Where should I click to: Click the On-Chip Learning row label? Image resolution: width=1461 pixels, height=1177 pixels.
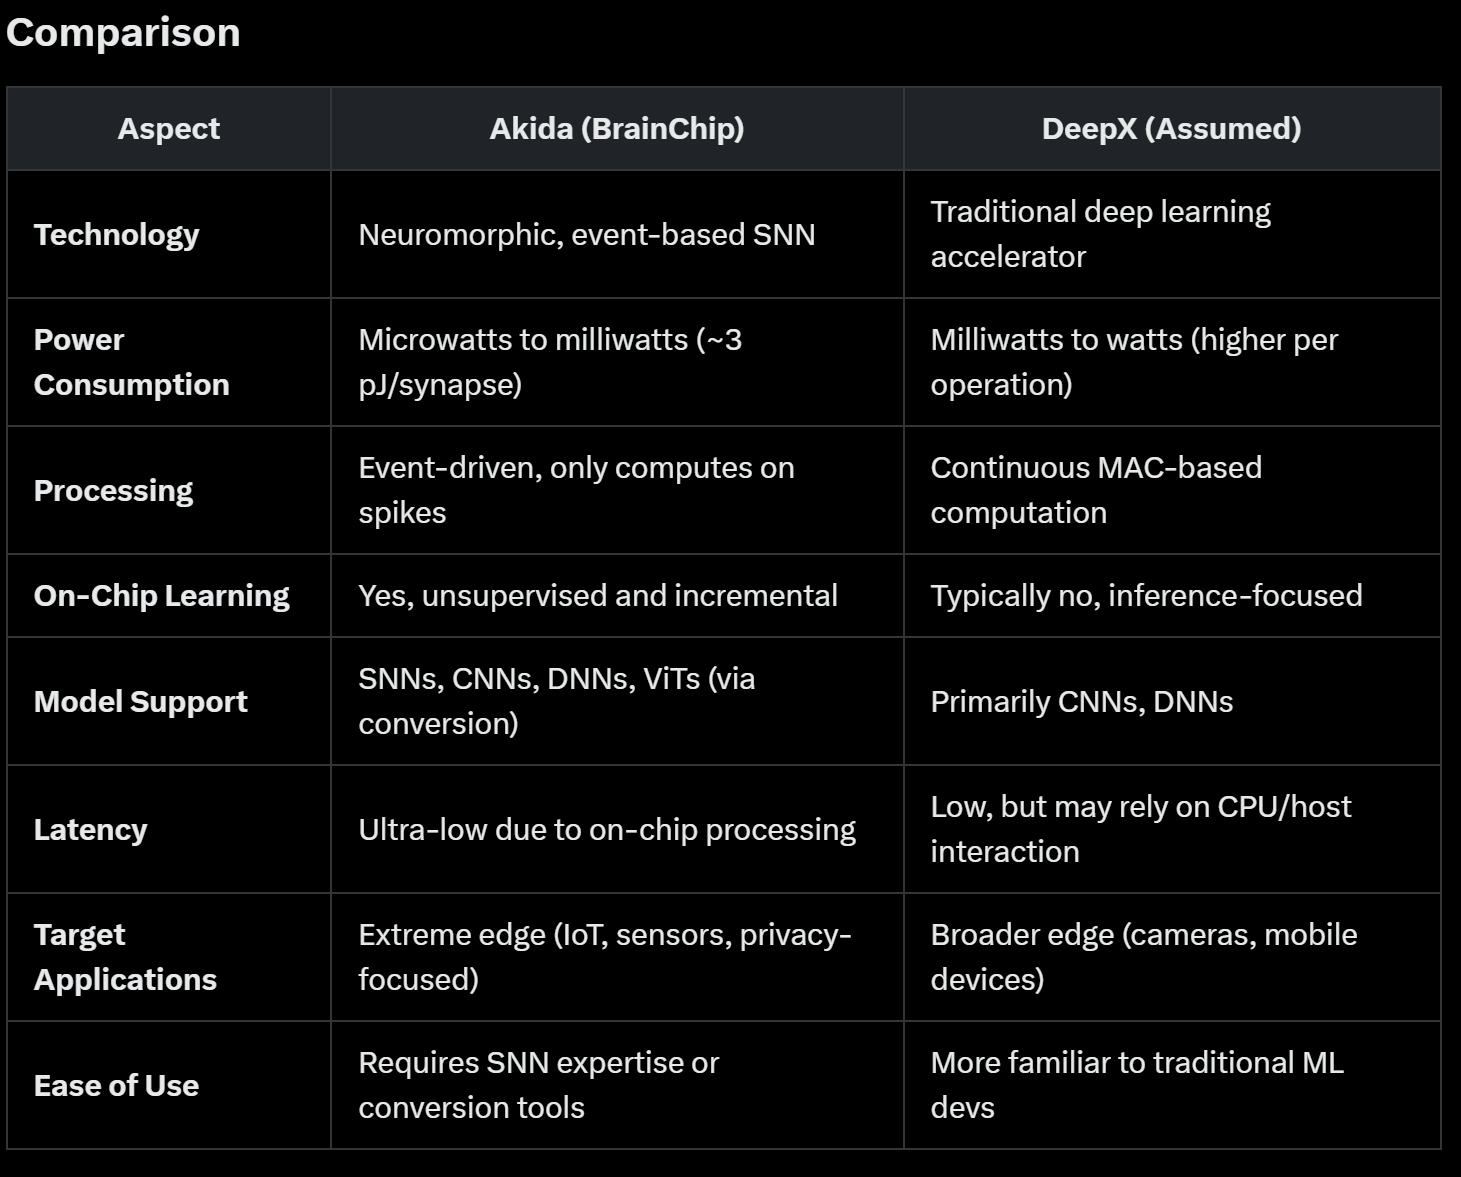(162, 596)
